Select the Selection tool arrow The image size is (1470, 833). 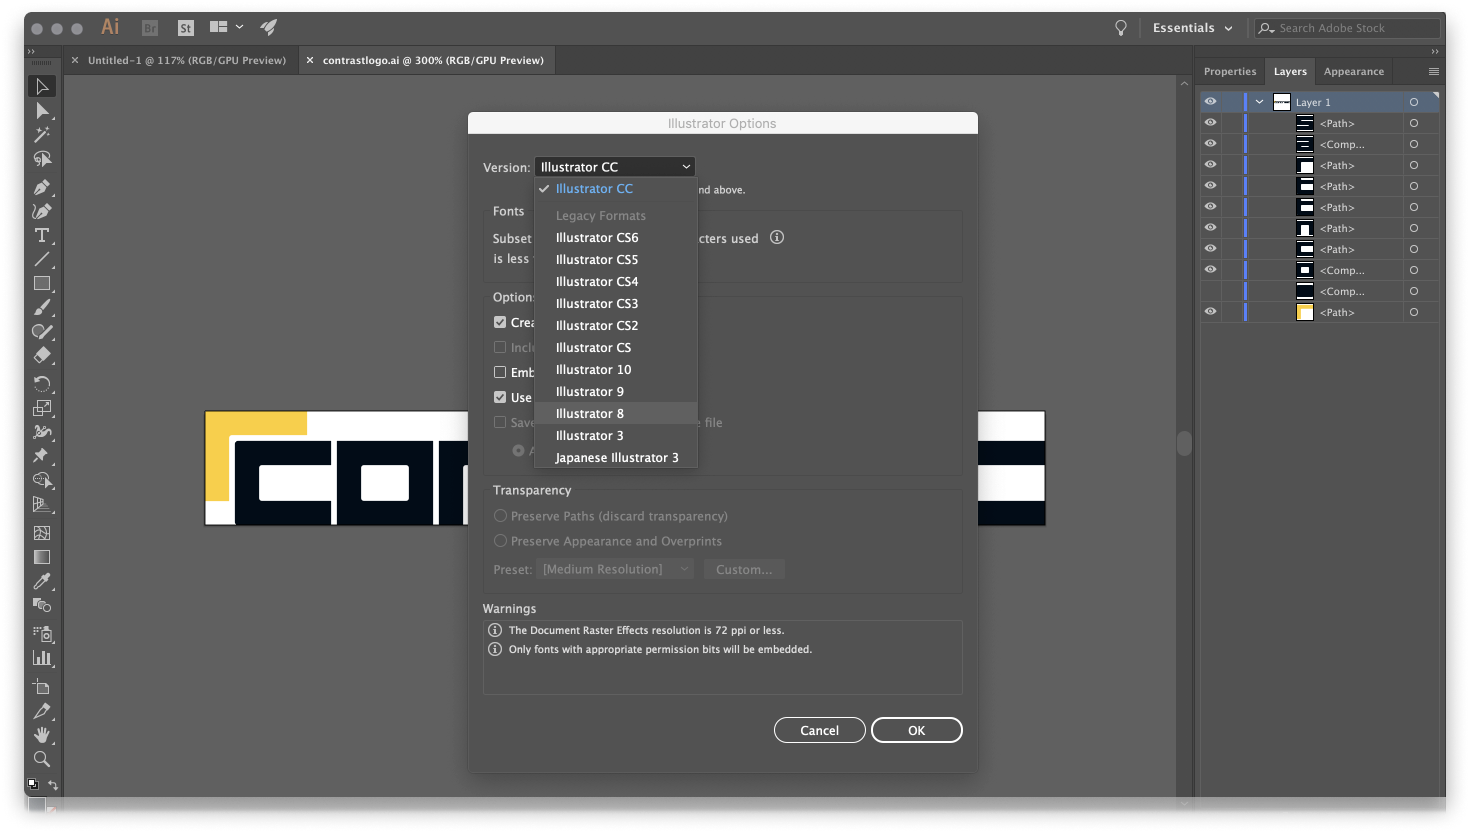click(x=42, y=87)
